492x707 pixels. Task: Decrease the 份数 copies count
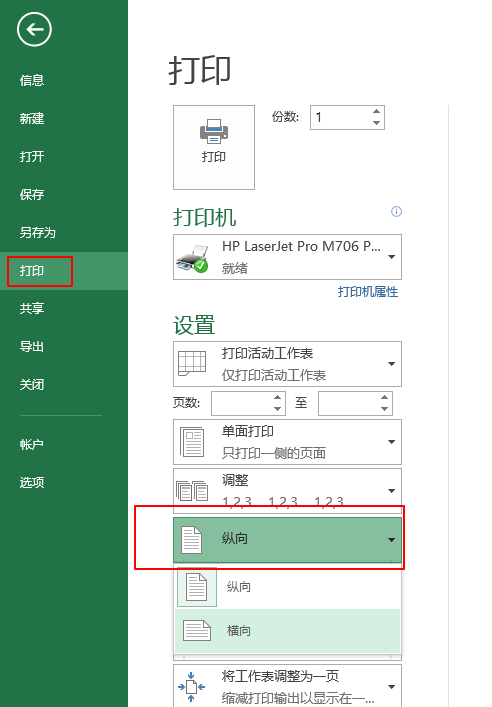pyautogui.click(x=377, y=123)
